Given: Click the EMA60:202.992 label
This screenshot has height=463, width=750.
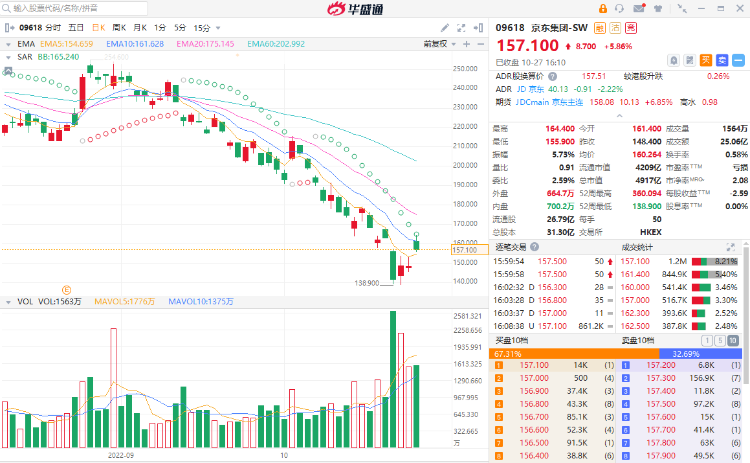Looking at the screenshot, I should [276, 44].
